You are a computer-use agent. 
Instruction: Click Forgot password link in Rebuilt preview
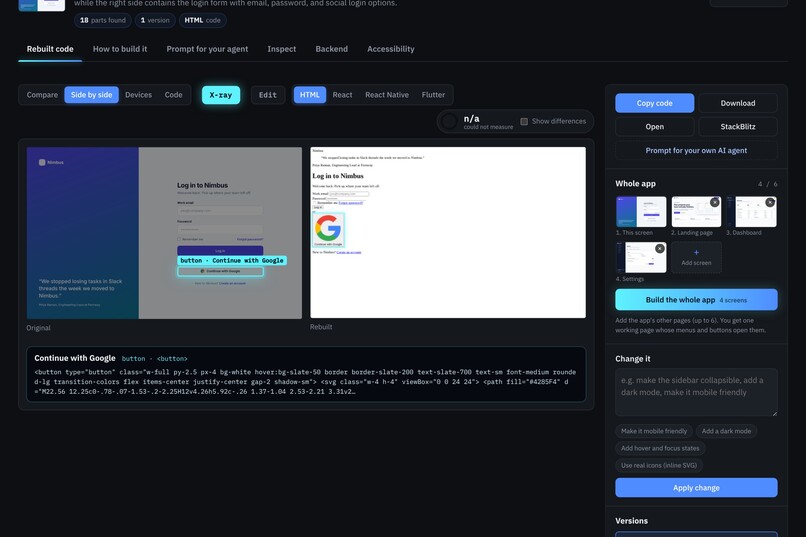click(x=351, y=203)
